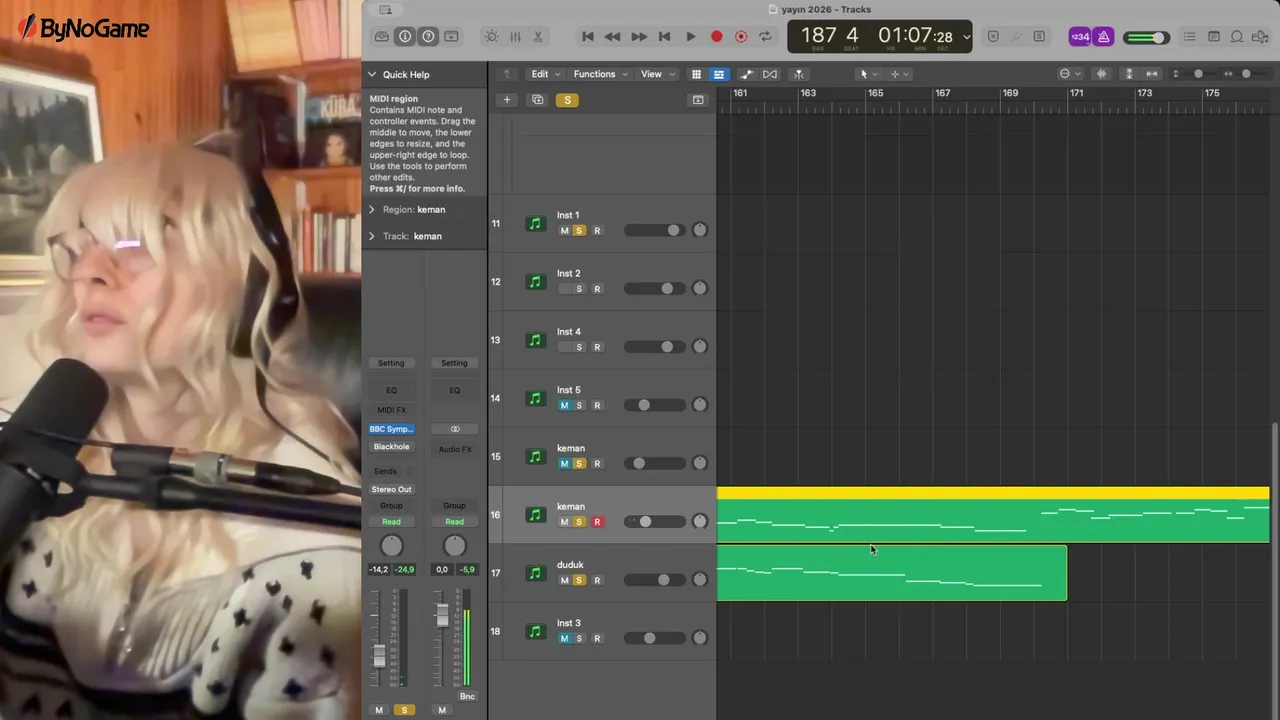Toggle Solo on track 15 keman
Viewport: 1280px width, 720px height.
tap(579, 464)
